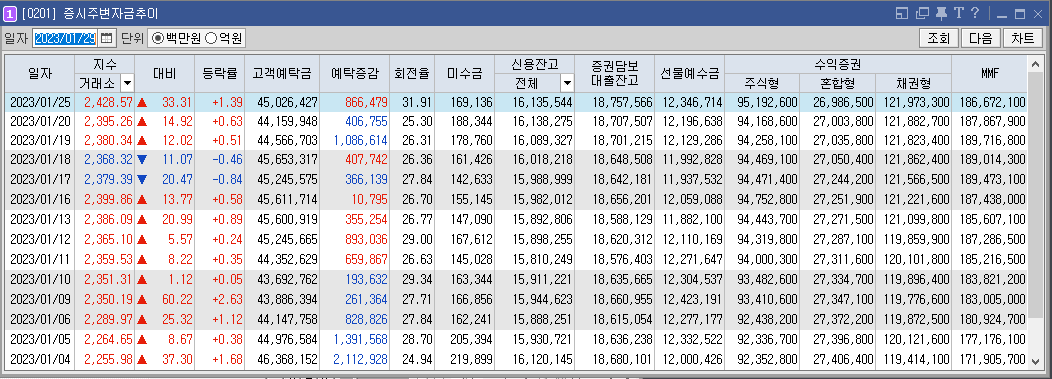Close the 증시주변자금추이 window
This screenshot has width=1052, height=379.
point(1038,13)
